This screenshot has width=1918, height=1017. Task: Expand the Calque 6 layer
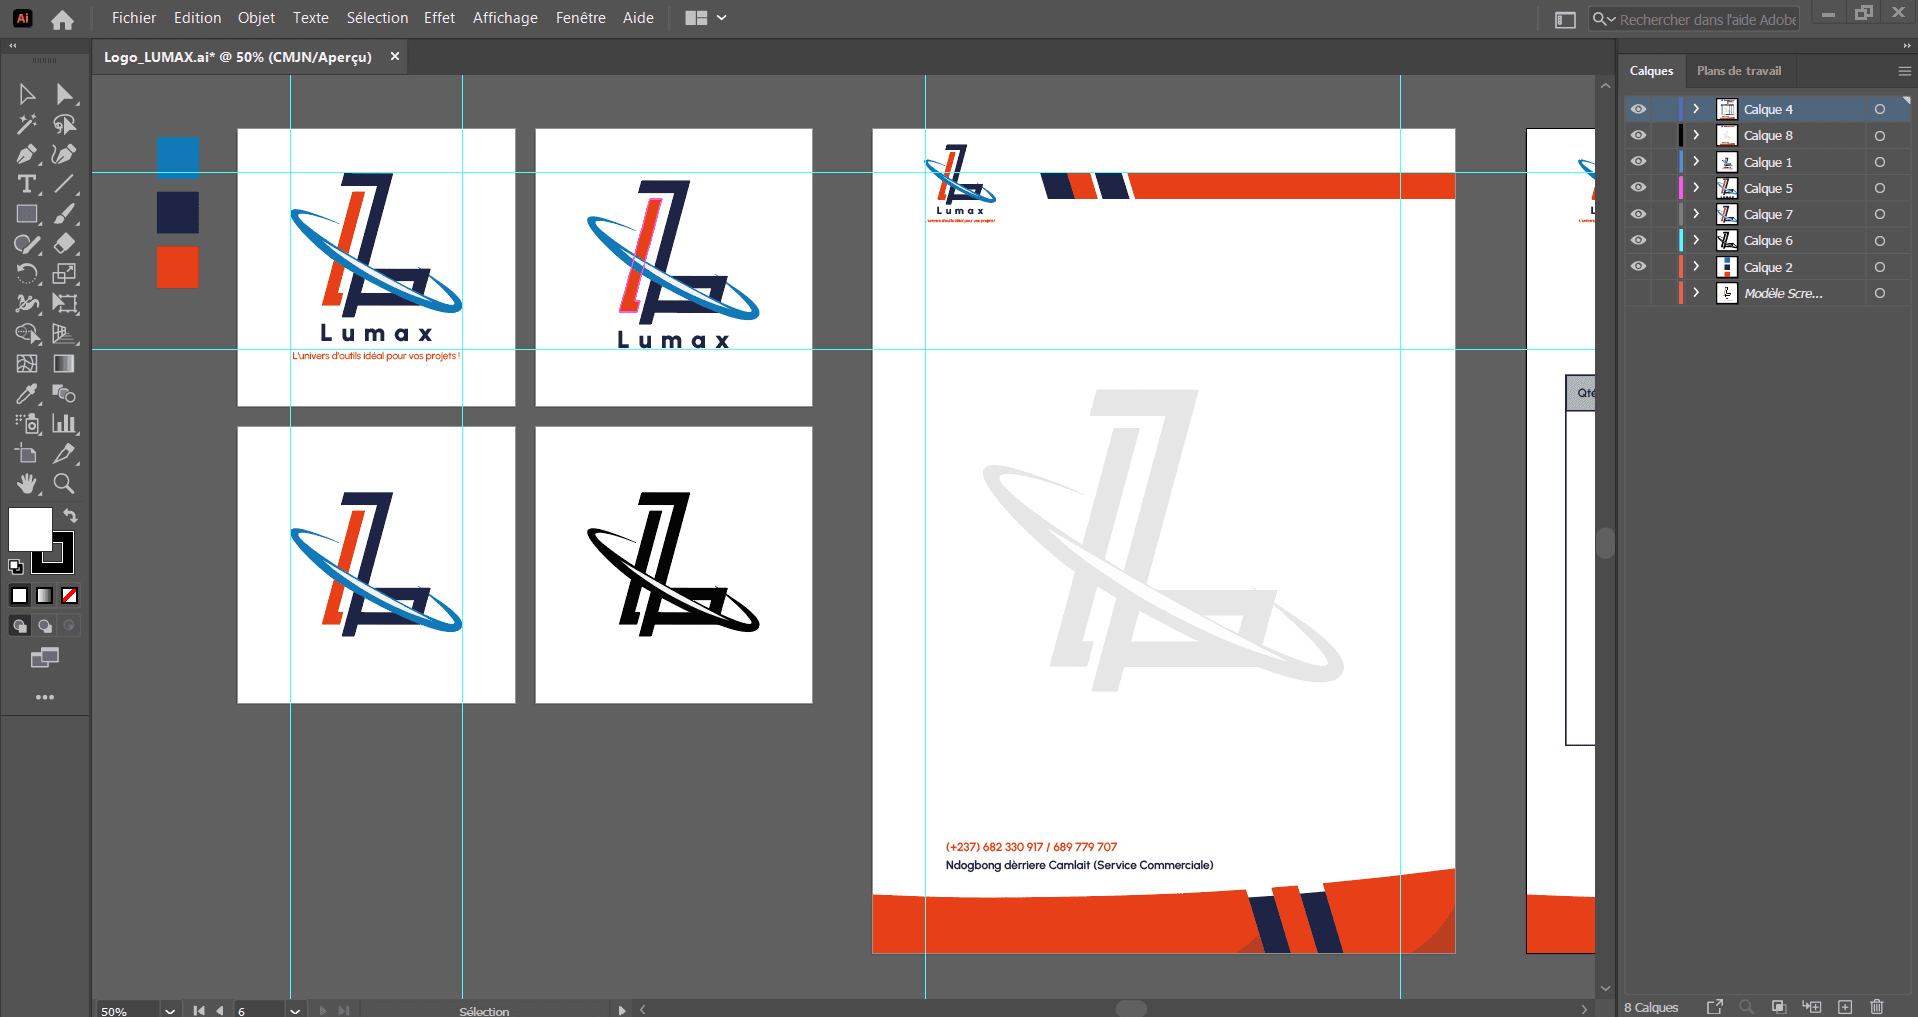click(1696, 240)
